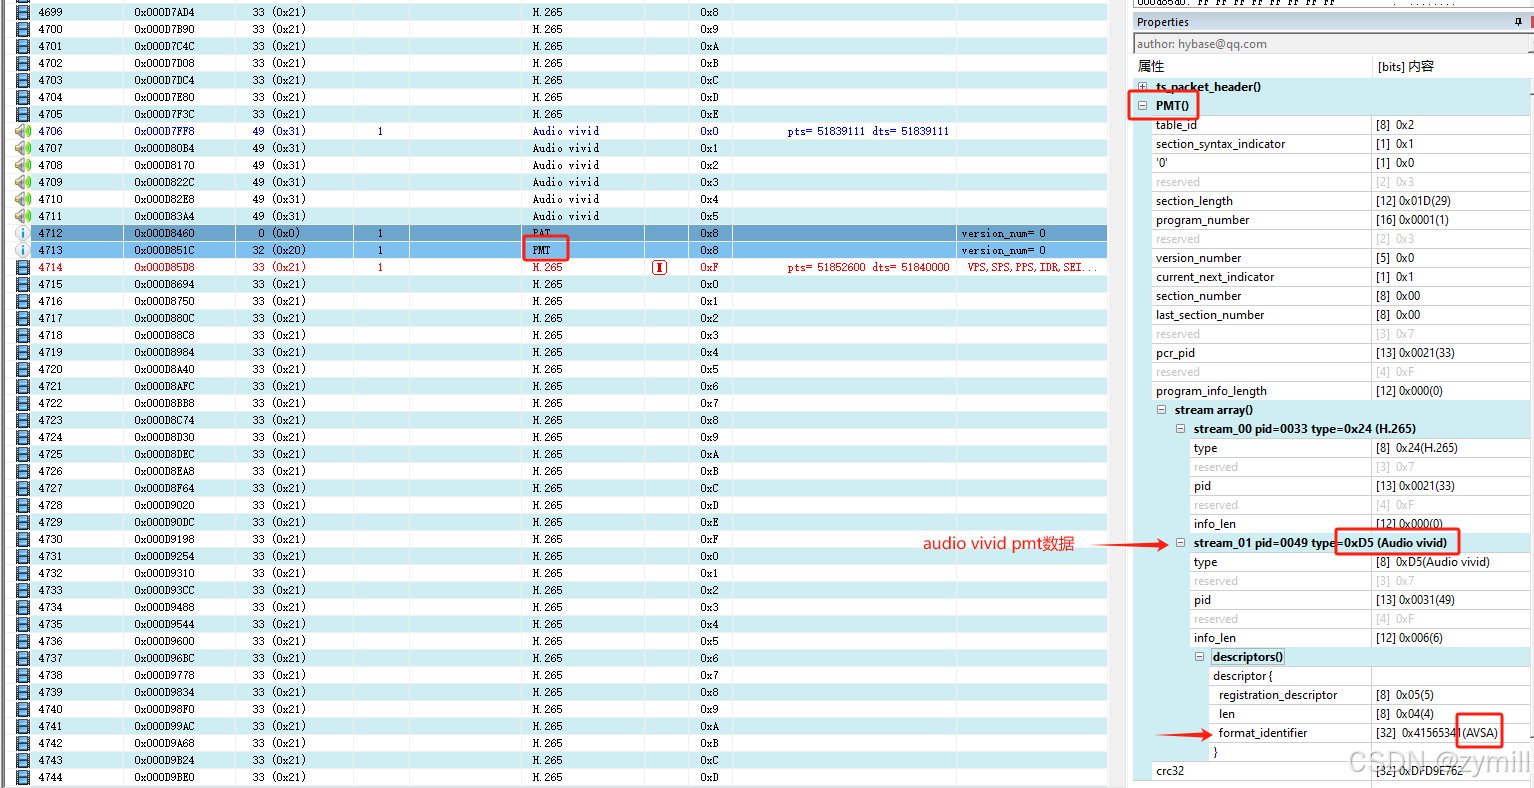Click the film icon of packet 4740
The width and height of the screenshot is (1534, 788).
point(23,709)
